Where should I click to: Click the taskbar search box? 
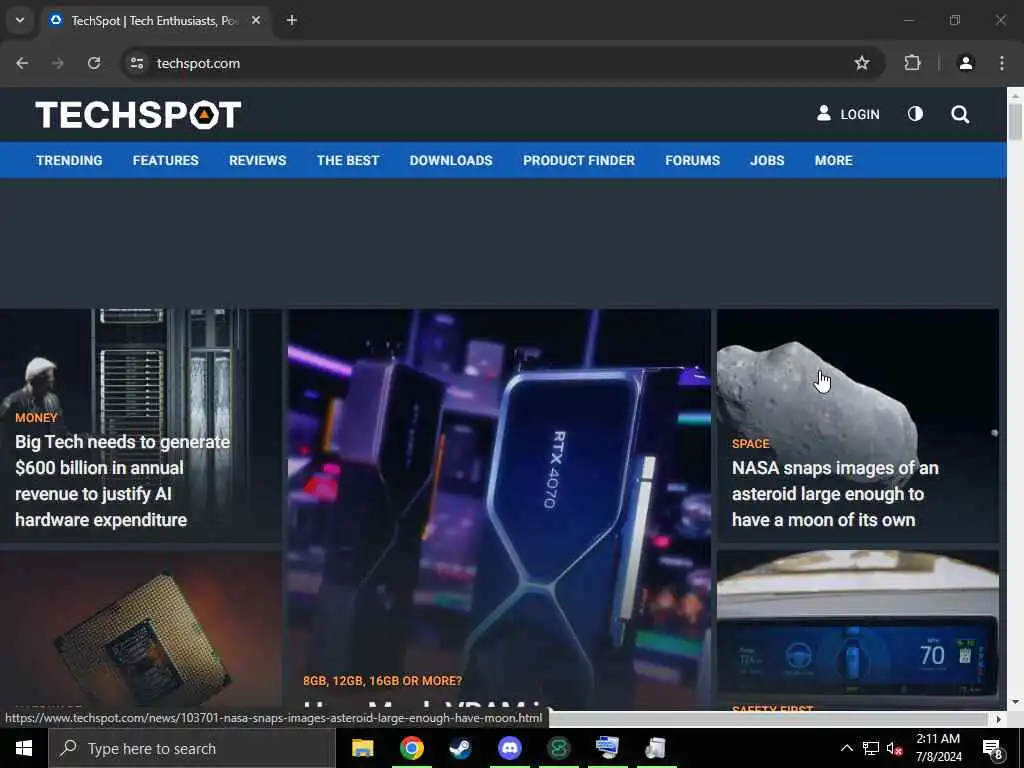pyautogui.click(x=192, y=748)
